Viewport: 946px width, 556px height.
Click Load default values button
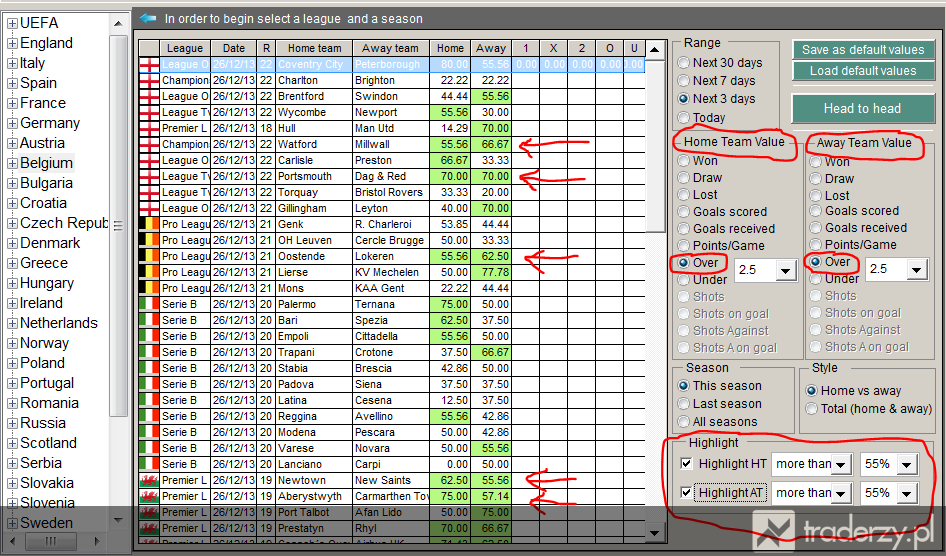863,71
